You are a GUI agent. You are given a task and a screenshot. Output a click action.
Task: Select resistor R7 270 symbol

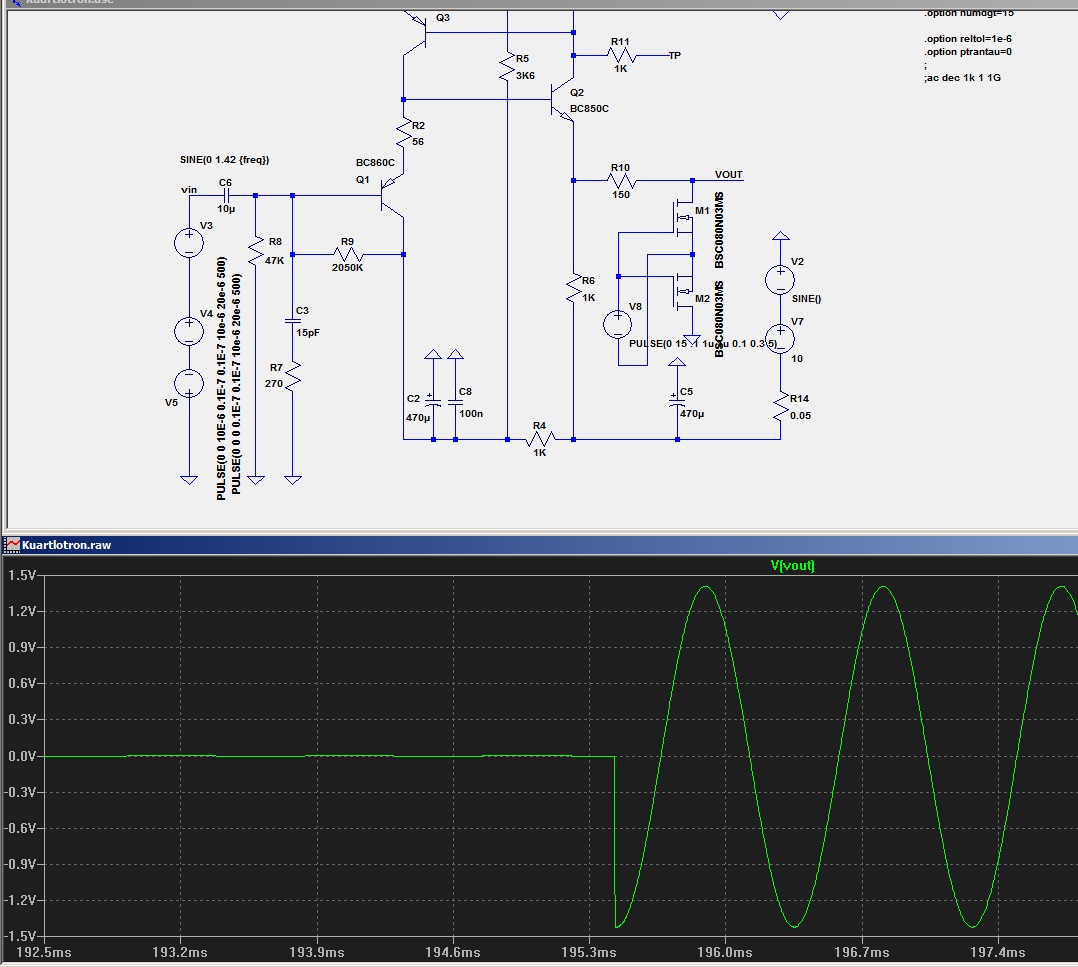292,377
